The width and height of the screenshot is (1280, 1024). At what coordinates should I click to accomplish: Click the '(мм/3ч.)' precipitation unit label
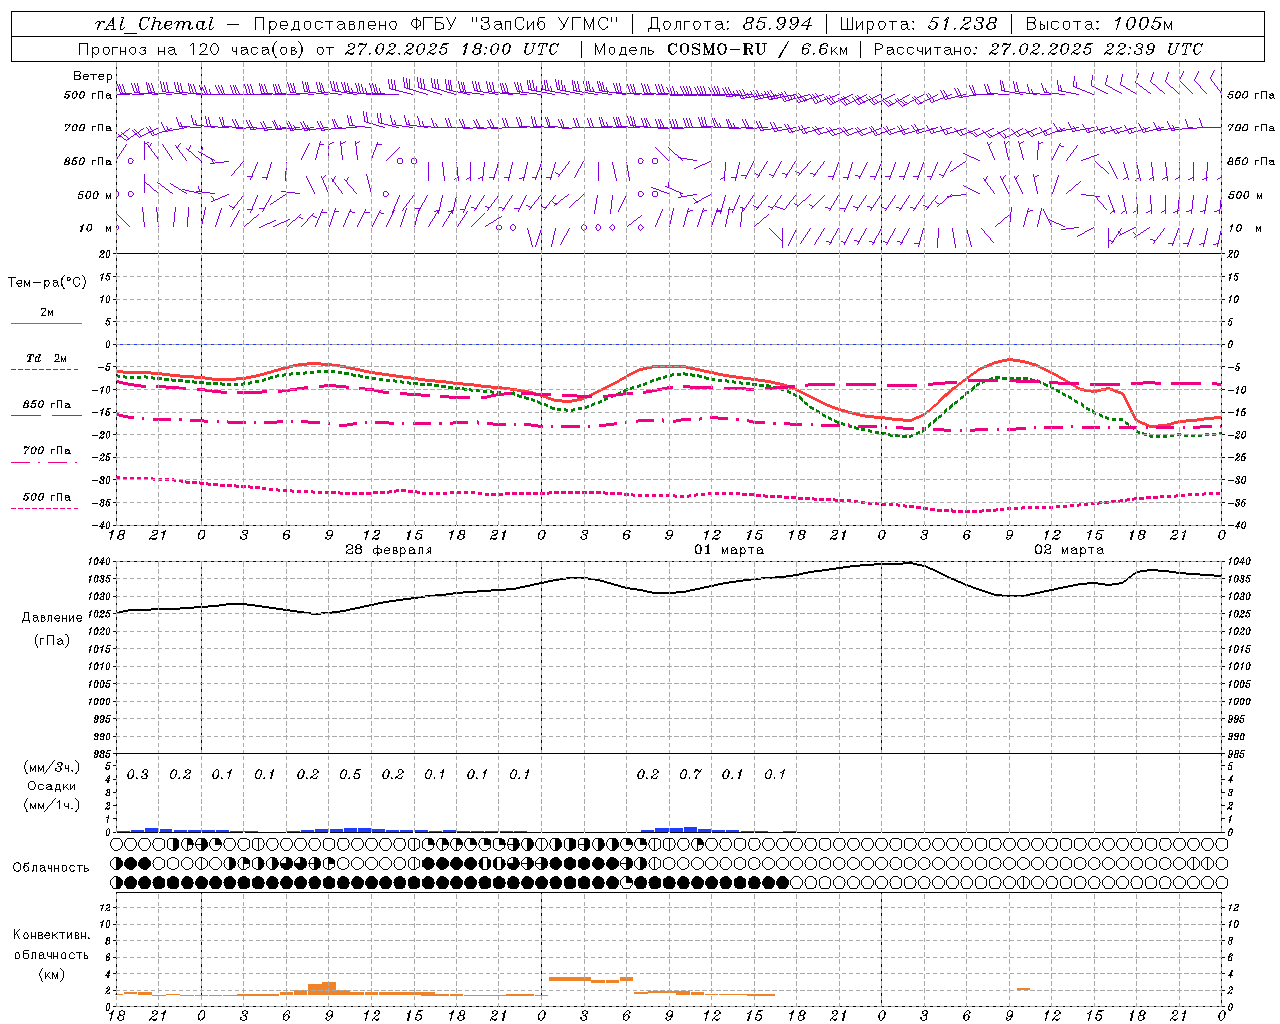tap(51, 767)
